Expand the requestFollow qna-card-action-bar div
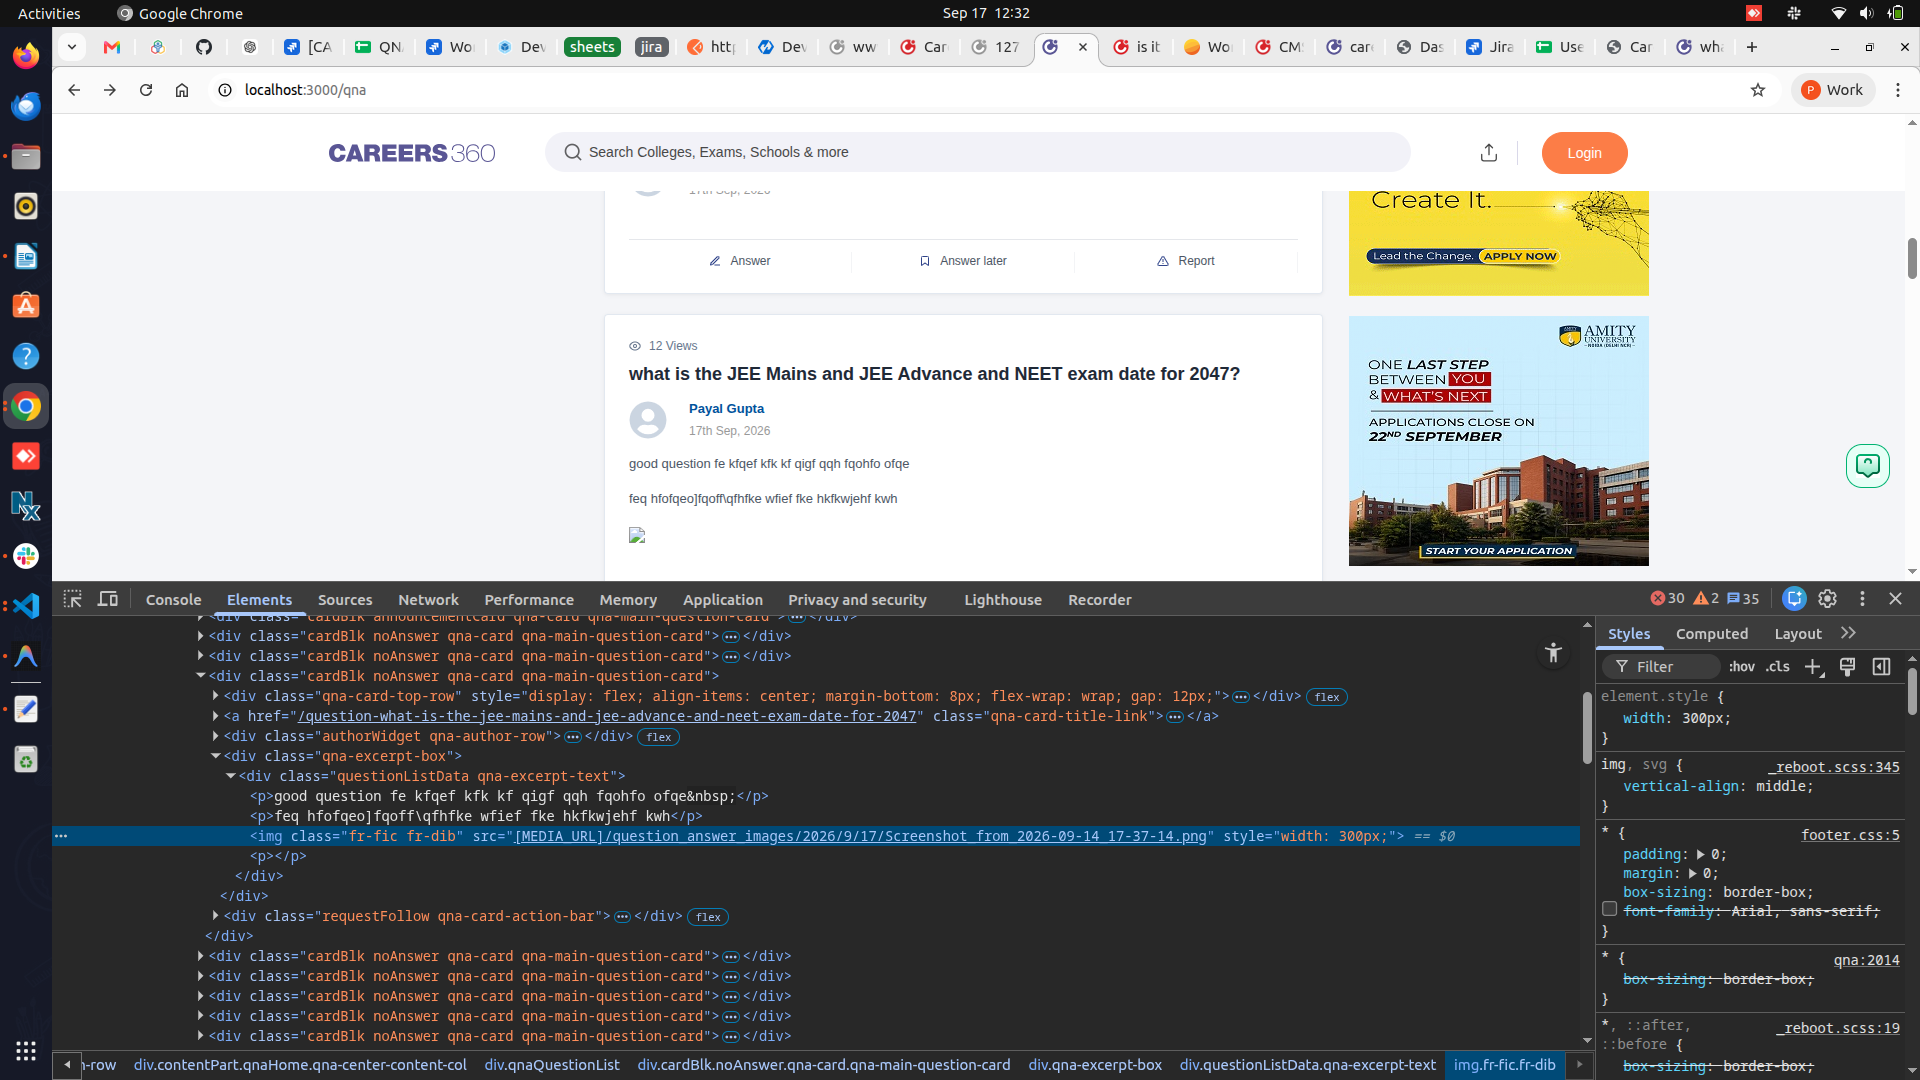Screen dimensions: 1920x1080 [215, 916]
